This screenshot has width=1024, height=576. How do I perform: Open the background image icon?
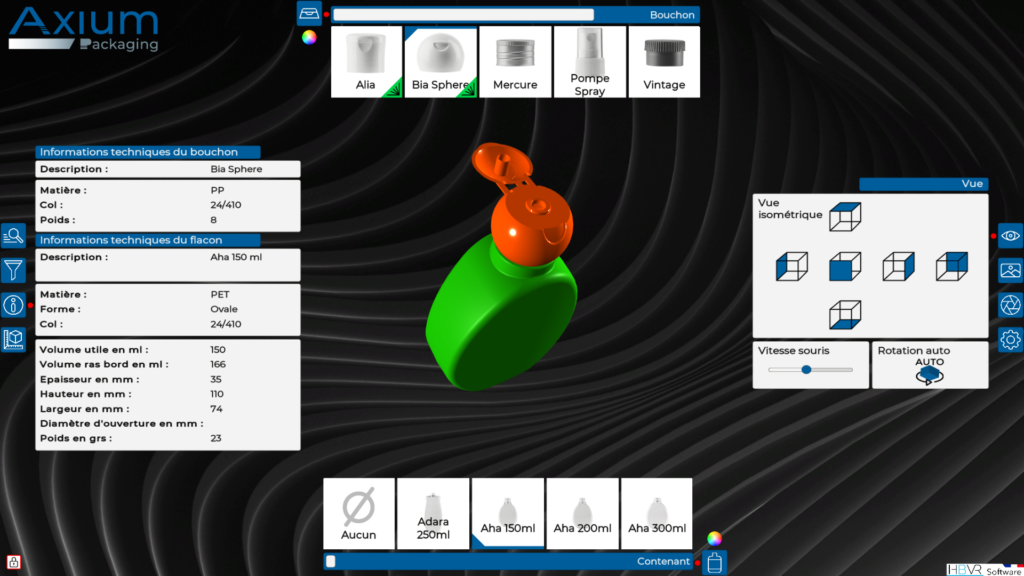(x=1010, y=270)
